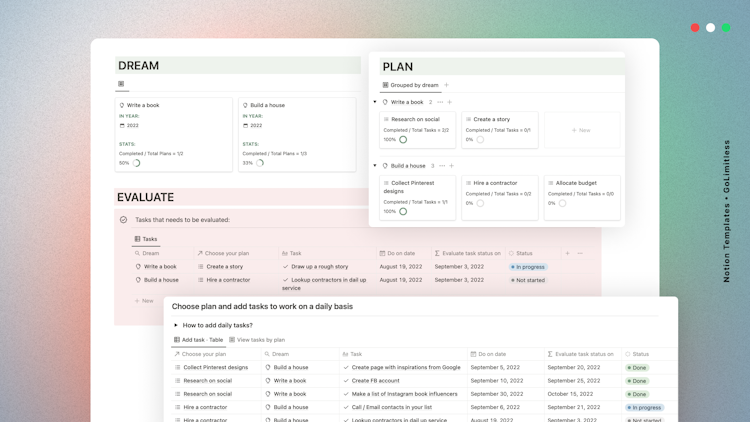This screenshot has height=422, width=750.
Task: Select the Add task - Table tab
Action: pyautogui.click(x=199, y=340)
